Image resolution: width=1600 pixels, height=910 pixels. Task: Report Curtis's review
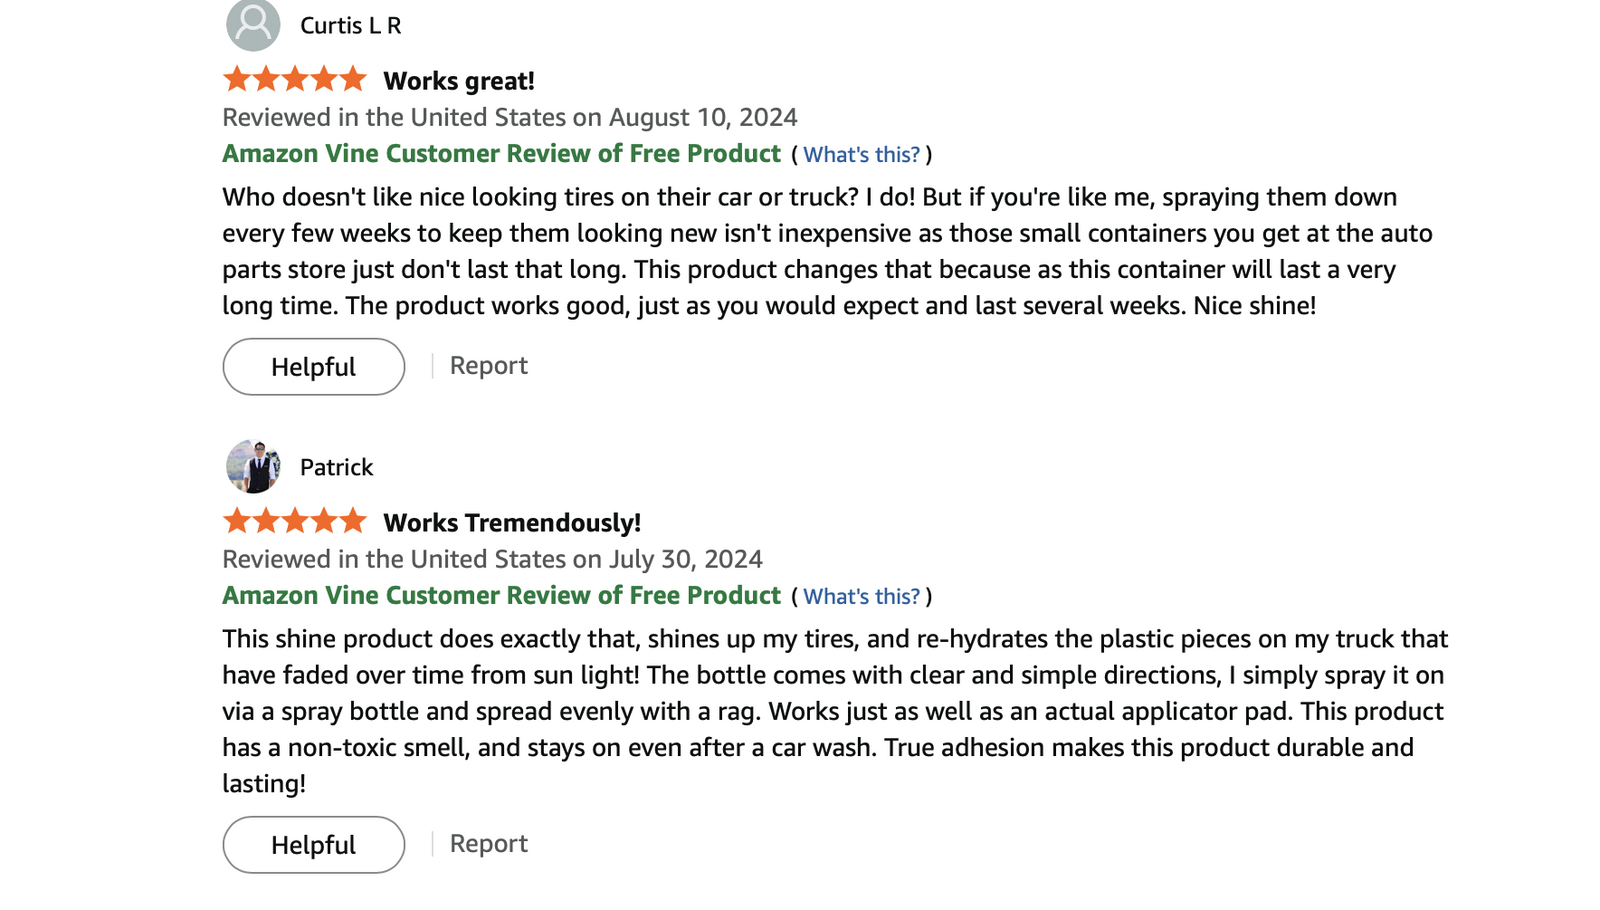tap(487, 365)
